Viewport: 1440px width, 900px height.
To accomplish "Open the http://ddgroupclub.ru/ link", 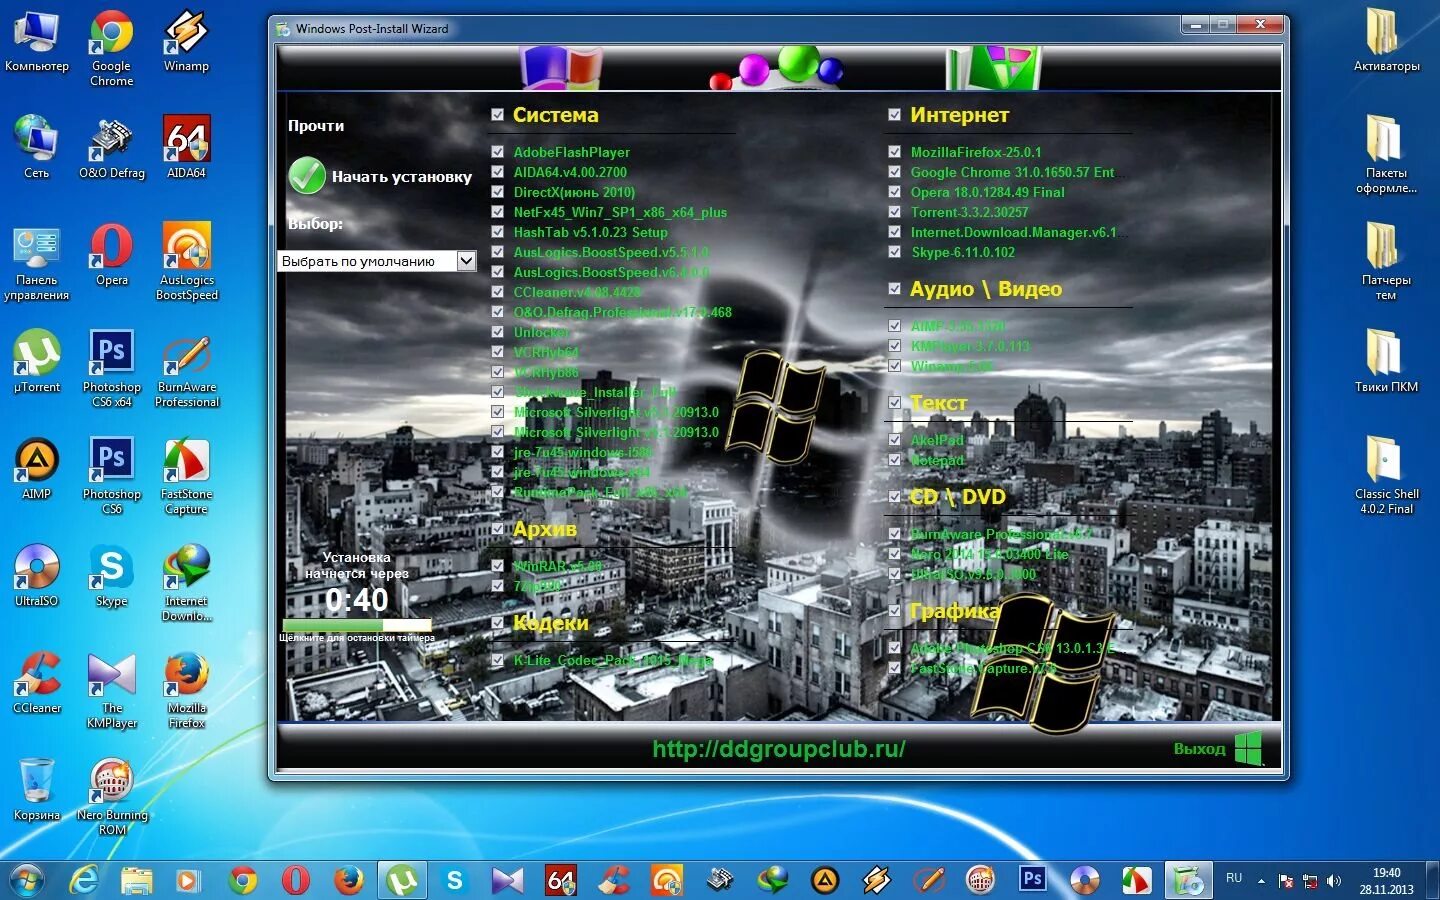I will click(x=779, y=749).
